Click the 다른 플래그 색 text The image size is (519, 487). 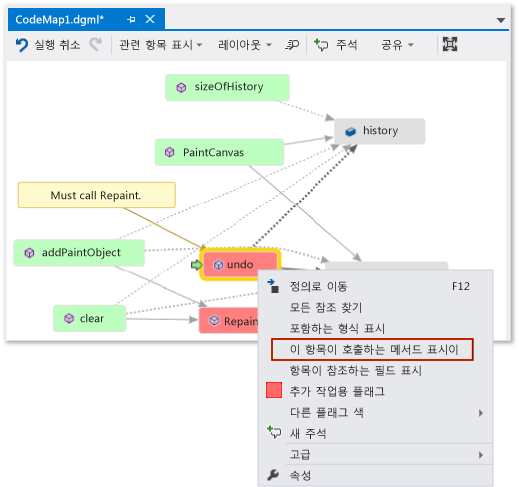[x=327, y=412]
